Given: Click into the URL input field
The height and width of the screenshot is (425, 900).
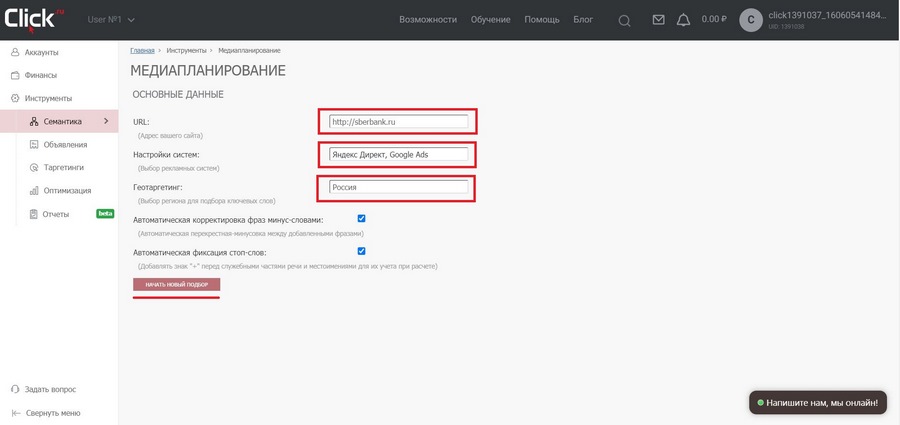Looking at the screenshot, I should coord(398,122).
